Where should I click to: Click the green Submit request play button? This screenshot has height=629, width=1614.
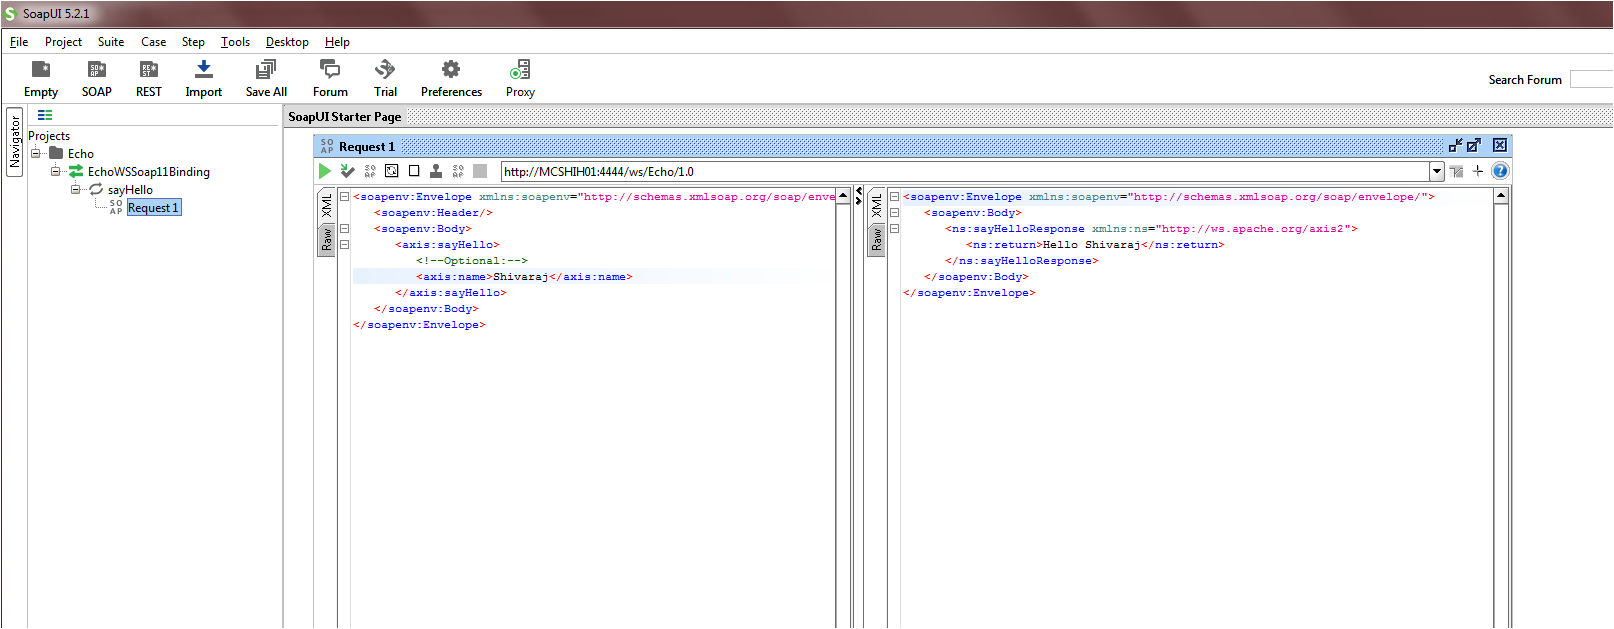325,171
